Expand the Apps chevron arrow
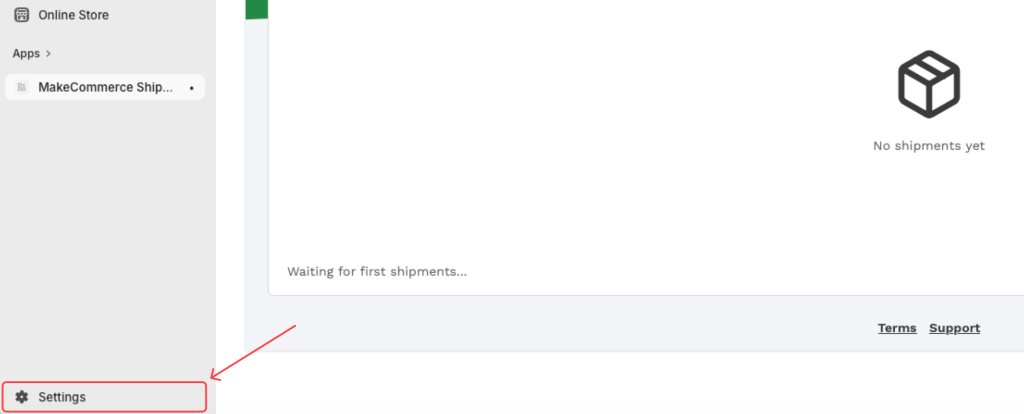This screenshot has width=1024, height=414. point(48,53)
